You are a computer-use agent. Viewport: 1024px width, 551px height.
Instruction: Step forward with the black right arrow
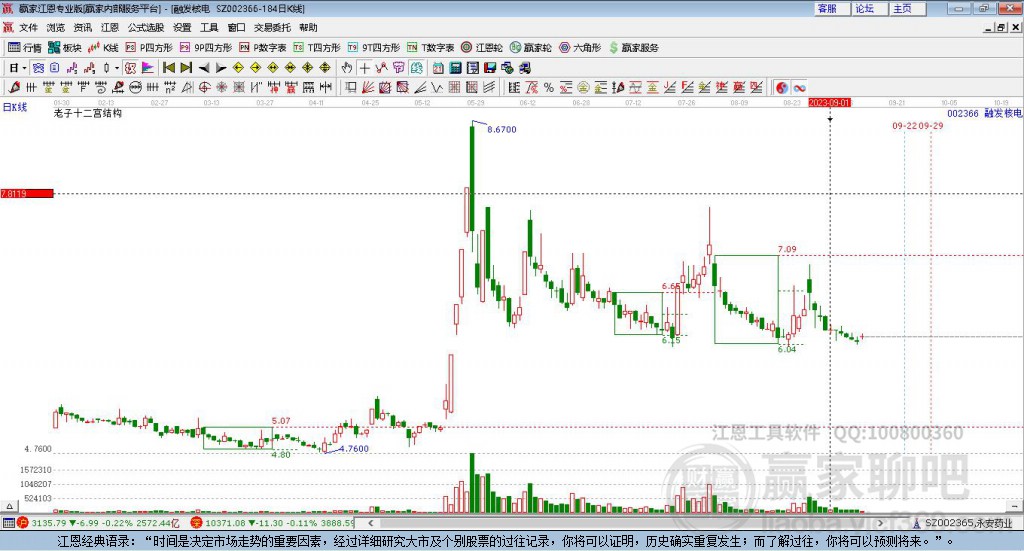(x=221, y=68)
